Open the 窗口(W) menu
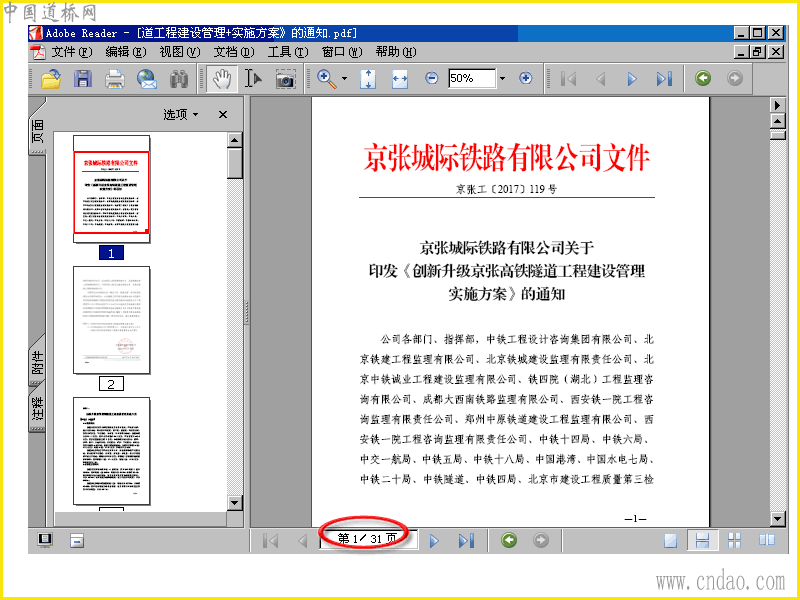Viewport: 800px width, 600px height. [x=342, y=52]
